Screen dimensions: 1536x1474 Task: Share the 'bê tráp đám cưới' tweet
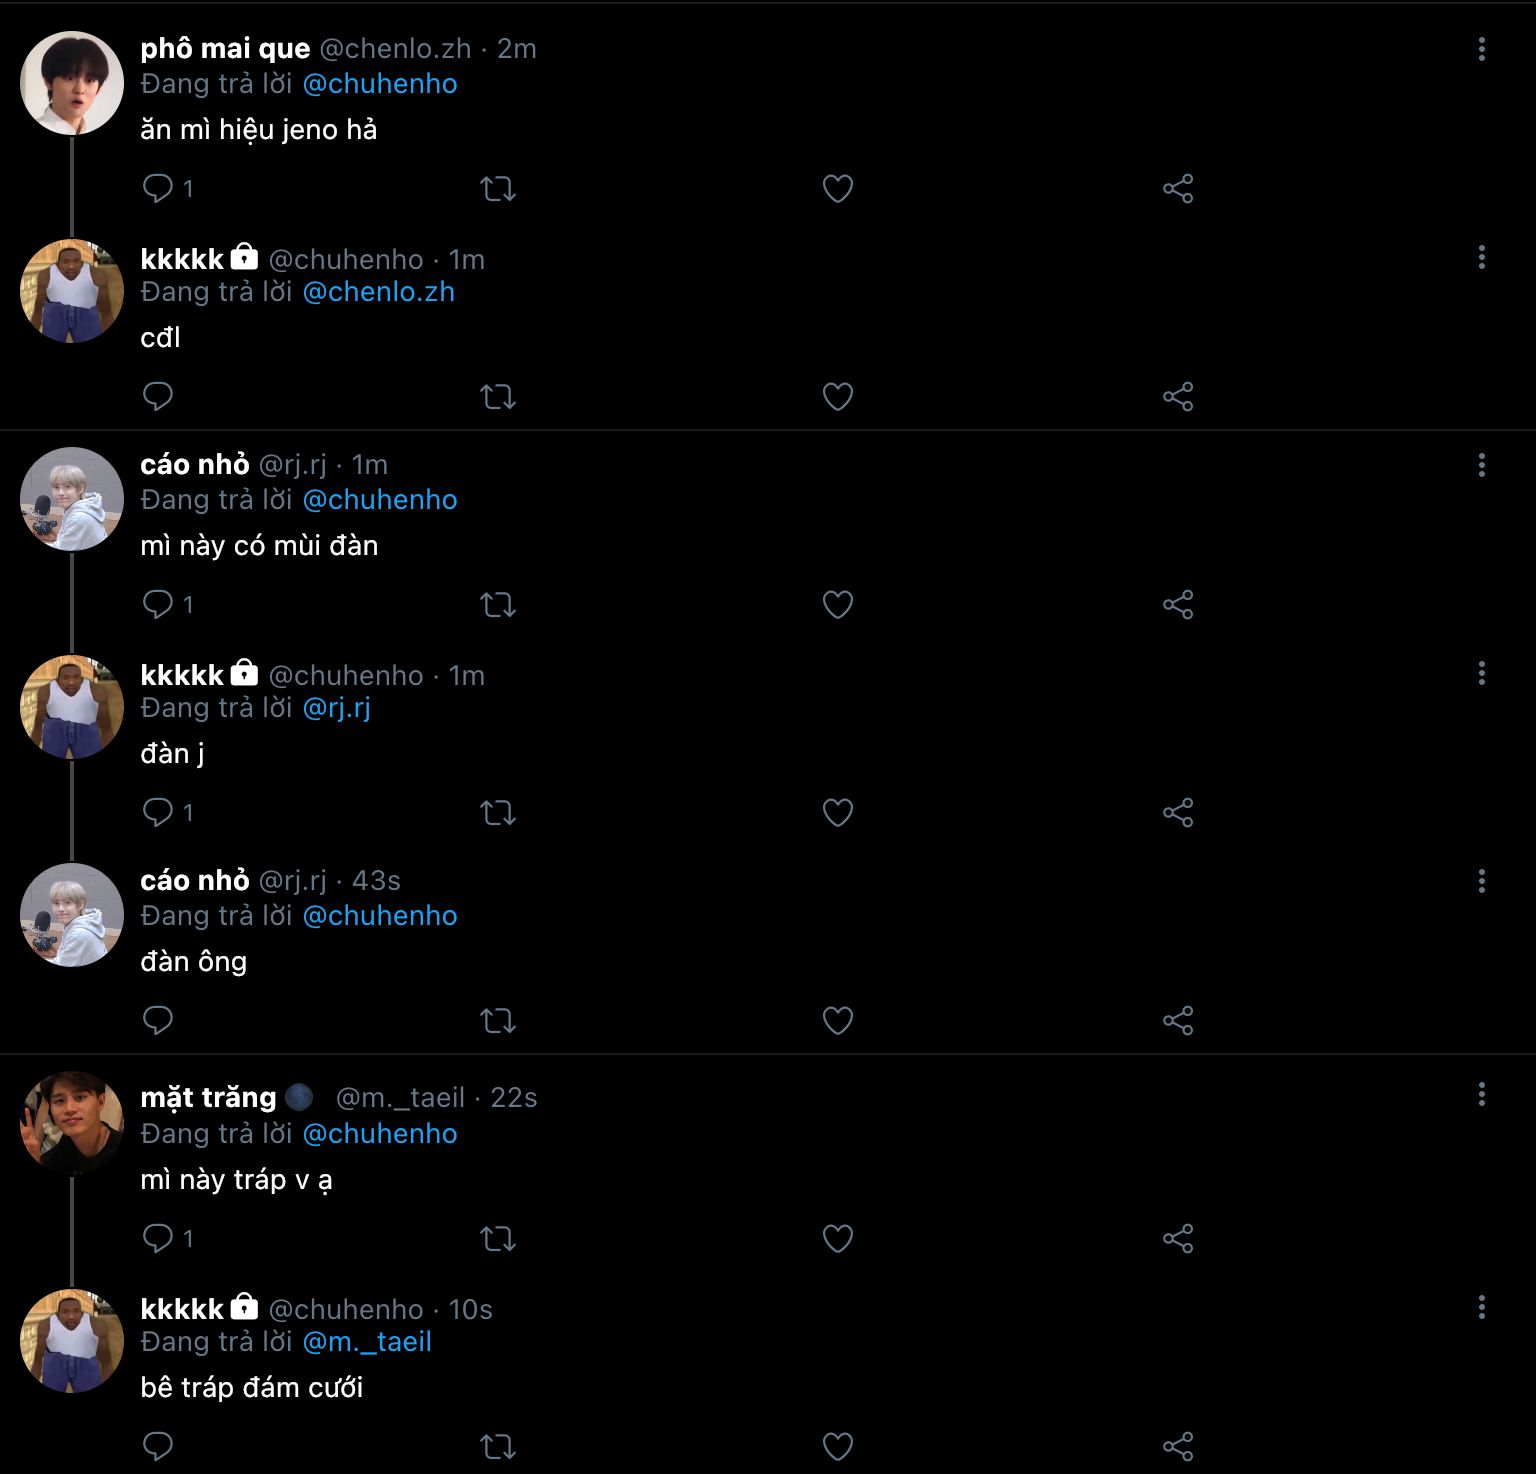point(1178,1446)
